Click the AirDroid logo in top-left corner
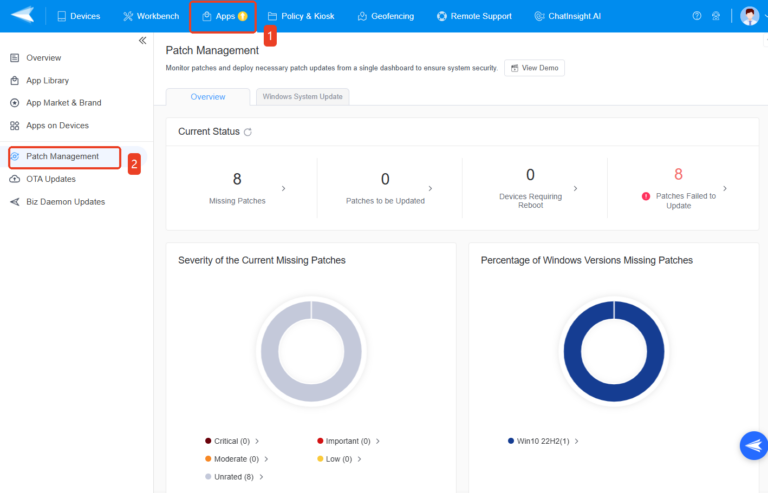Viewport: 768px width, 493px height. point(22,16)
